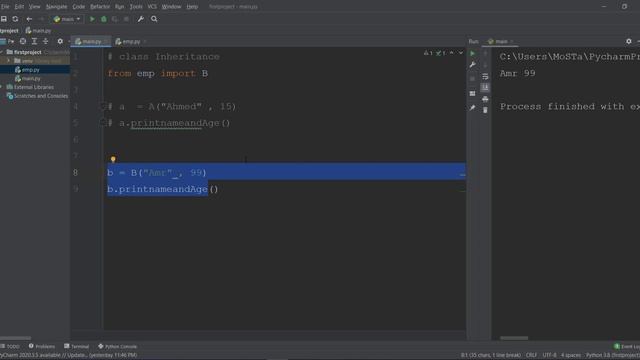Open the Problems tool window
The width and height of the screenshot is (640, 360).
tap(42, 346)
